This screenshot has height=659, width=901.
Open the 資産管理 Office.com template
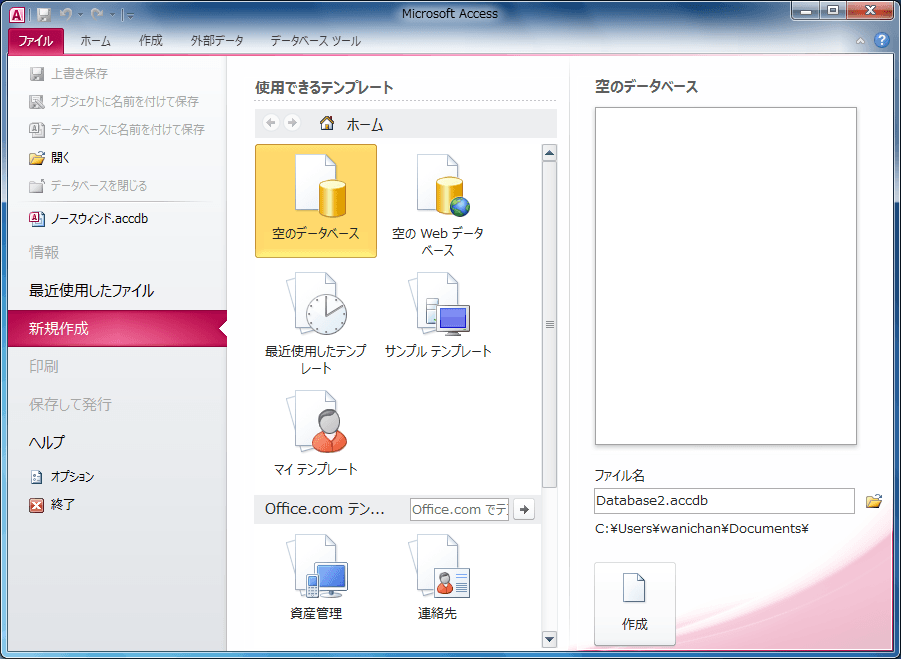point(316,578)
